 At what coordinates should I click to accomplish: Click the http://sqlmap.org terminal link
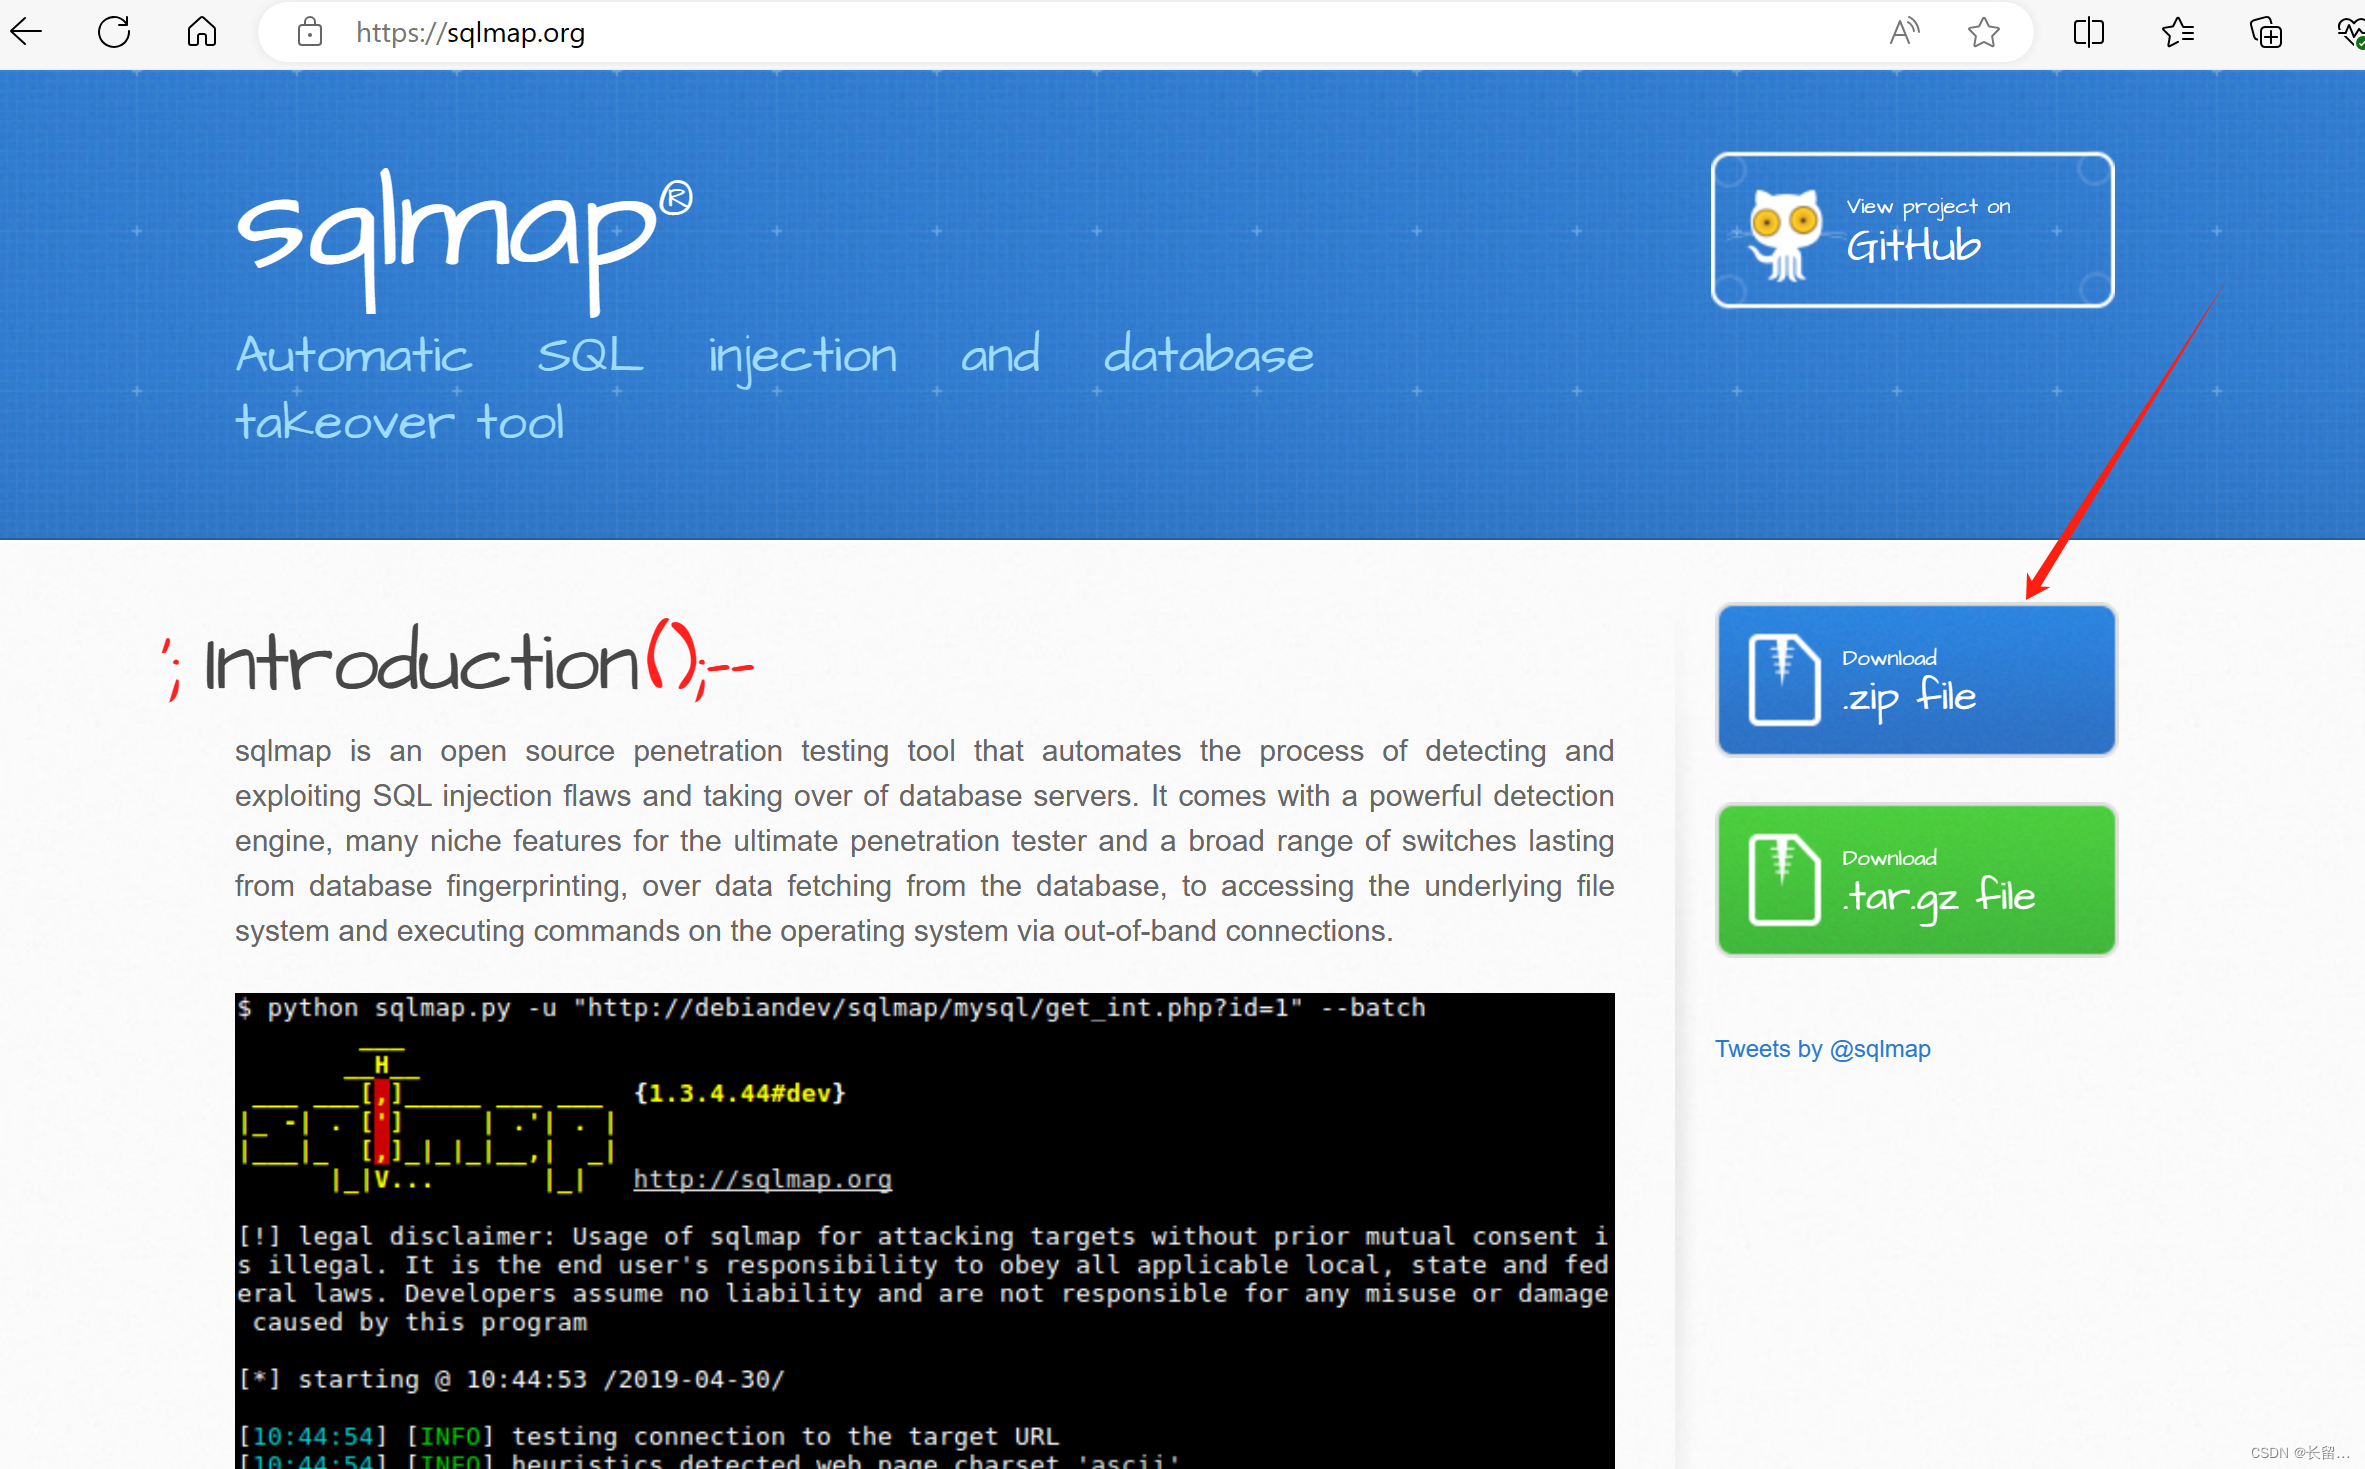coord(762,1179)
